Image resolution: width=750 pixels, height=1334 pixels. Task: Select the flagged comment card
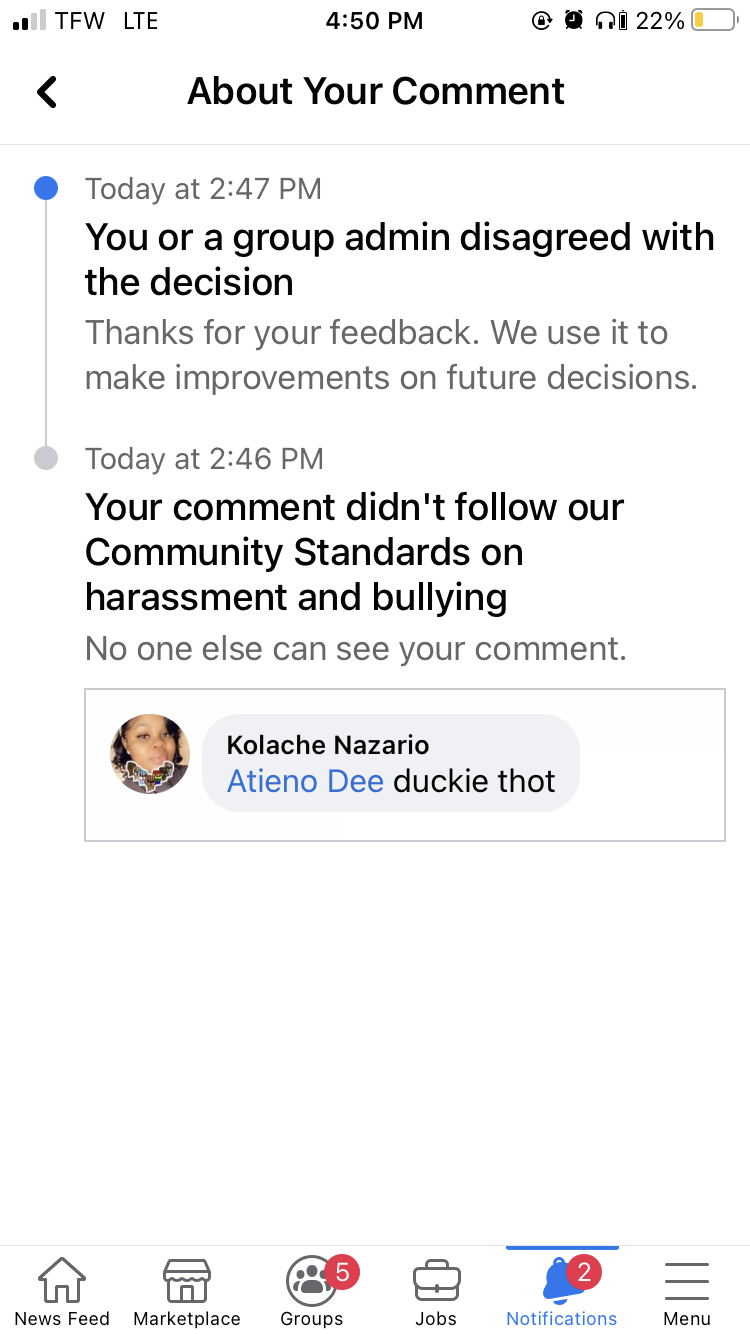coord(404,763)
